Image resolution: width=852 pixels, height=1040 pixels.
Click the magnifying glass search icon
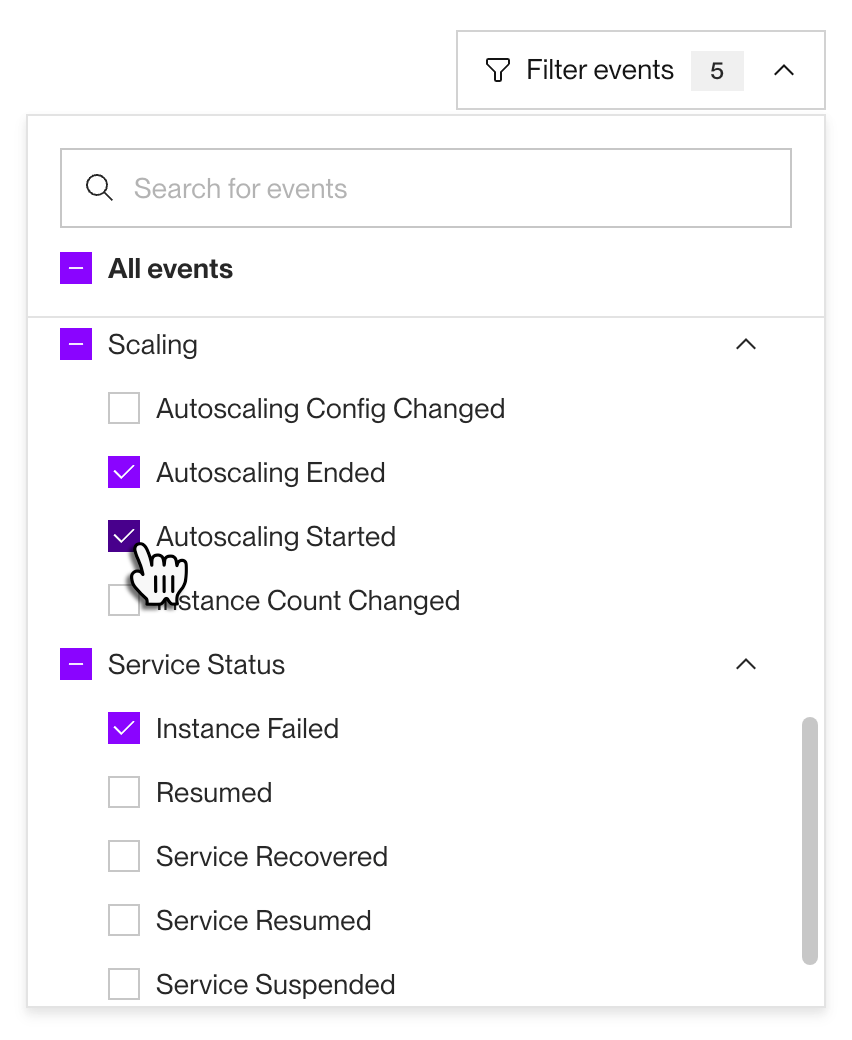(99, 187)
